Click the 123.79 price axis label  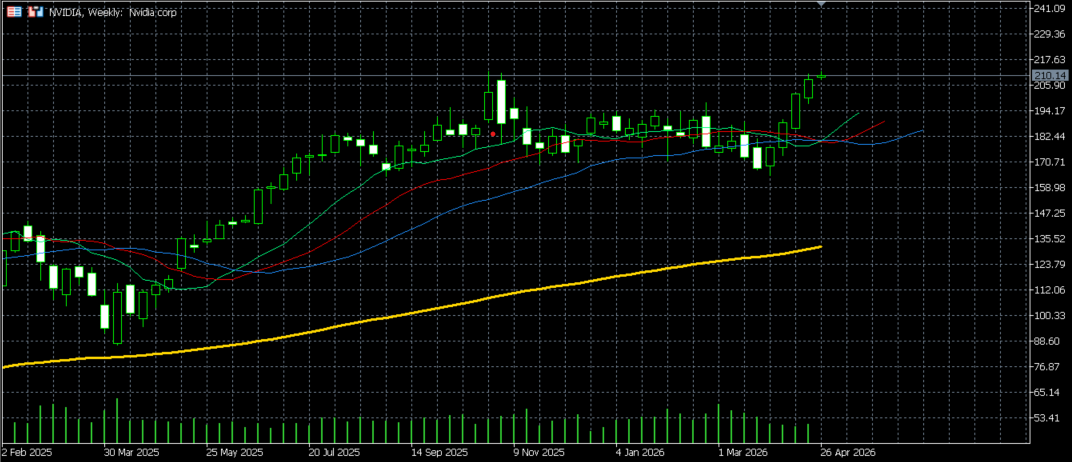pyautogui.click(x=1051, y=264)
